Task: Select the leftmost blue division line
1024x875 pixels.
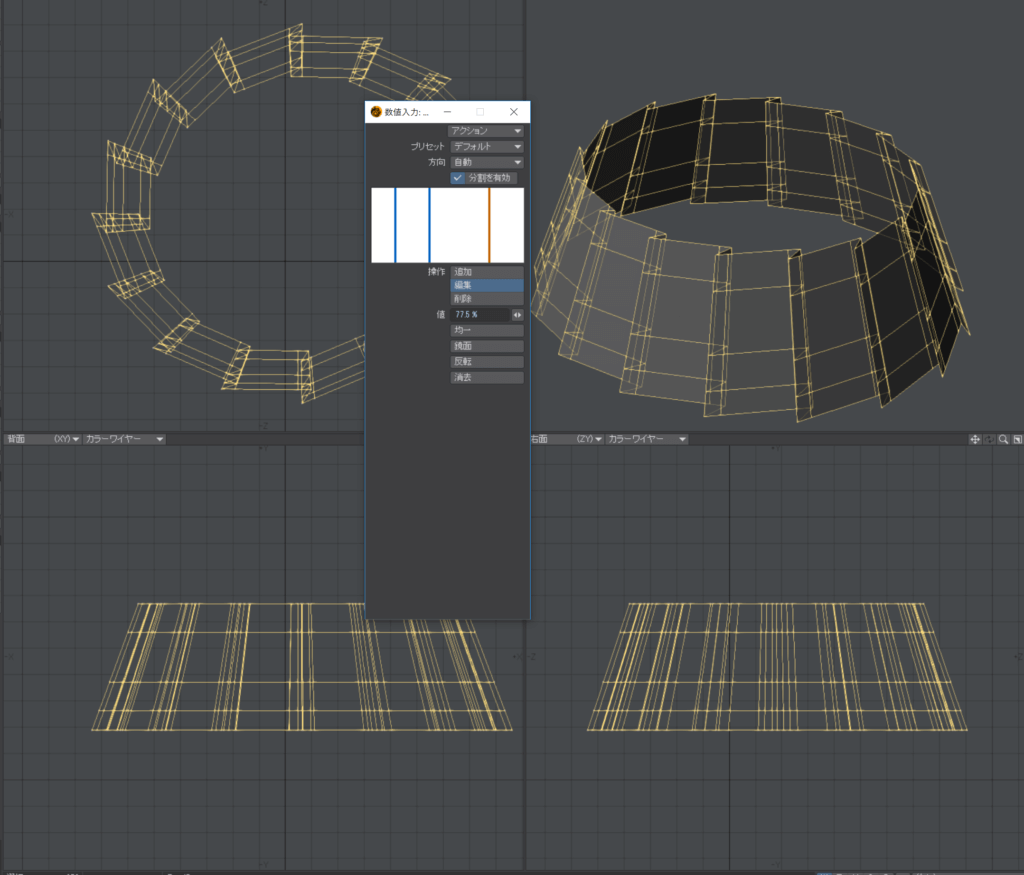Action: pyautogui.click(x=395, y=225)
